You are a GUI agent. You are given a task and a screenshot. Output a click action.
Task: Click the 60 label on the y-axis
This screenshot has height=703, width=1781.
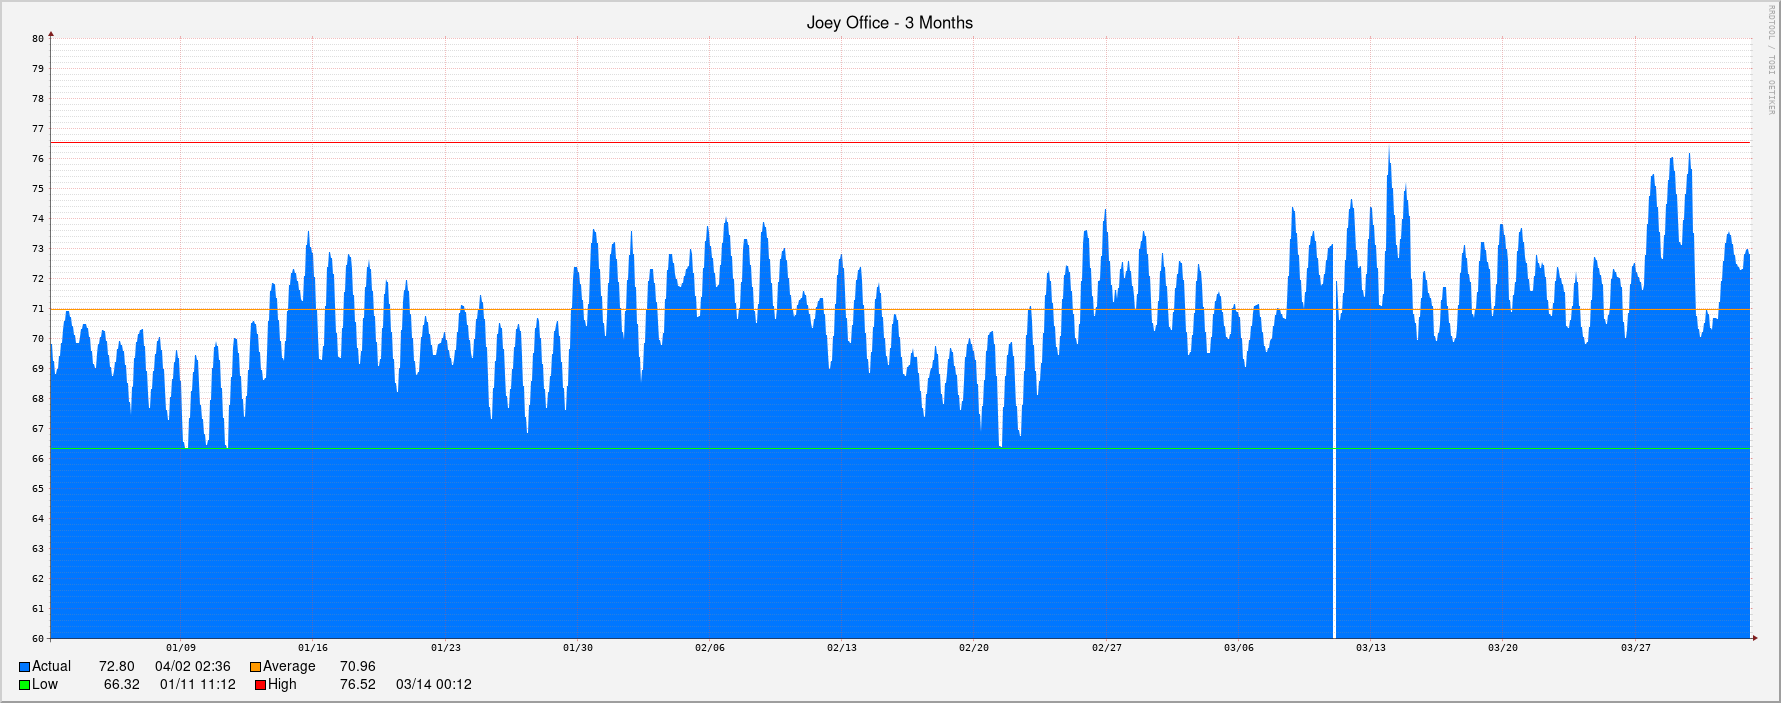click(x=38, y=639)
